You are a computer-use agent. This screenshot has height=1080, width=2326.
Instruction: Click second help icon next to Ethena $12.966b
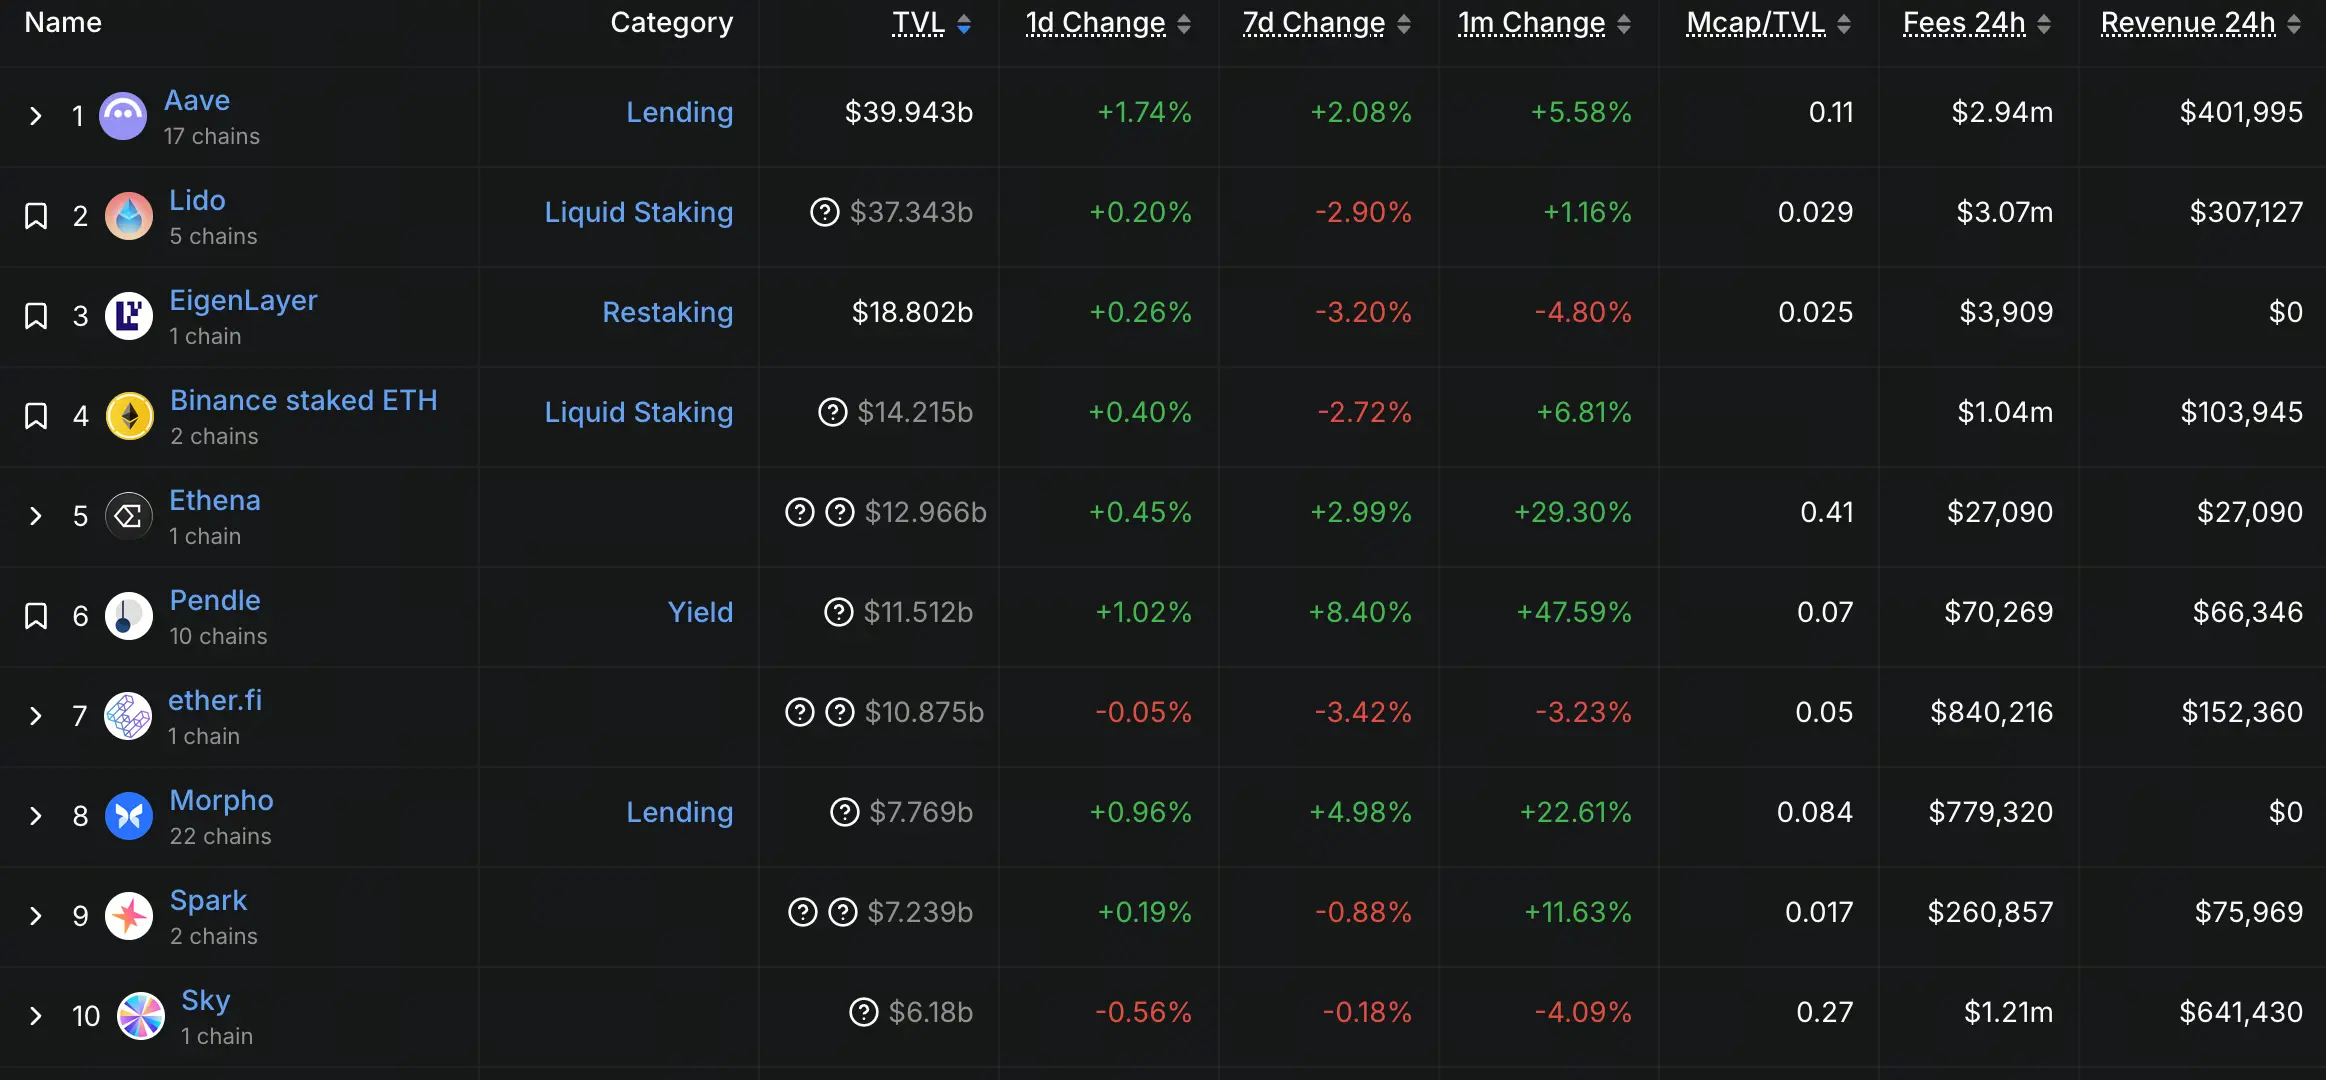(840, 512)
